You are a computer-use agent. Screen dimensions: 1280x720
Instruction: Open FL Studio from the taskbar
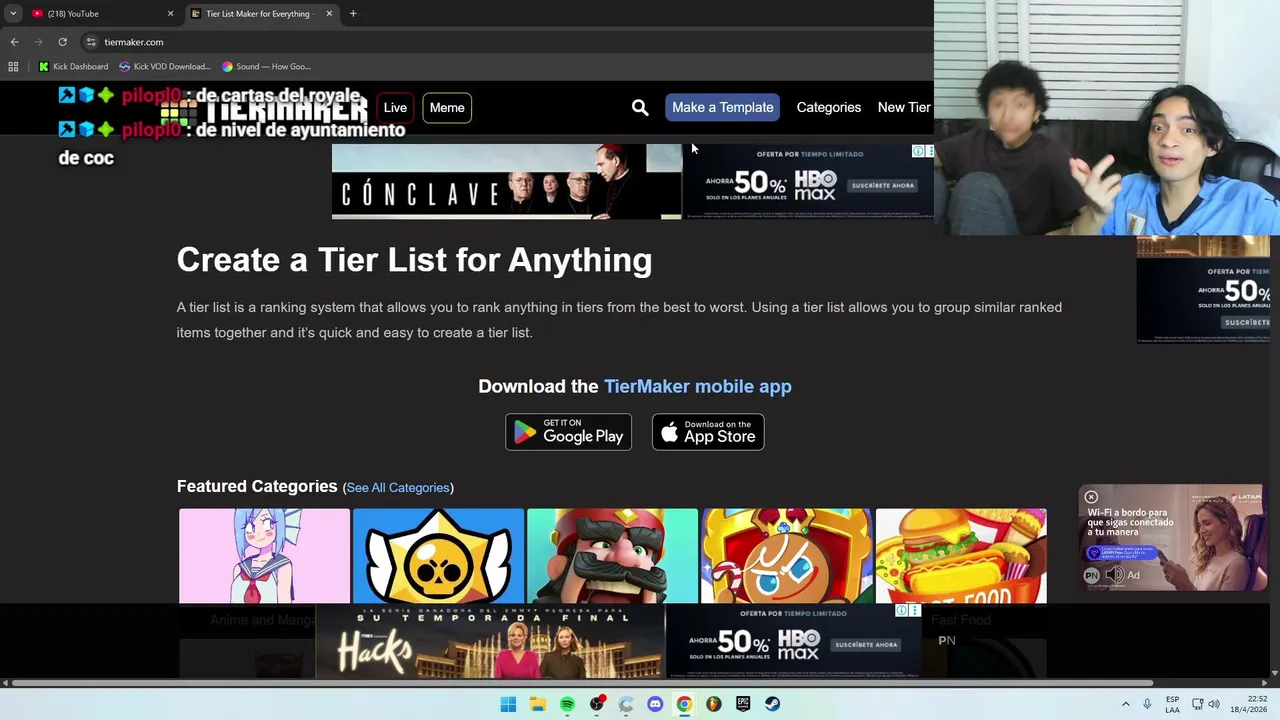tap(713, 704)
